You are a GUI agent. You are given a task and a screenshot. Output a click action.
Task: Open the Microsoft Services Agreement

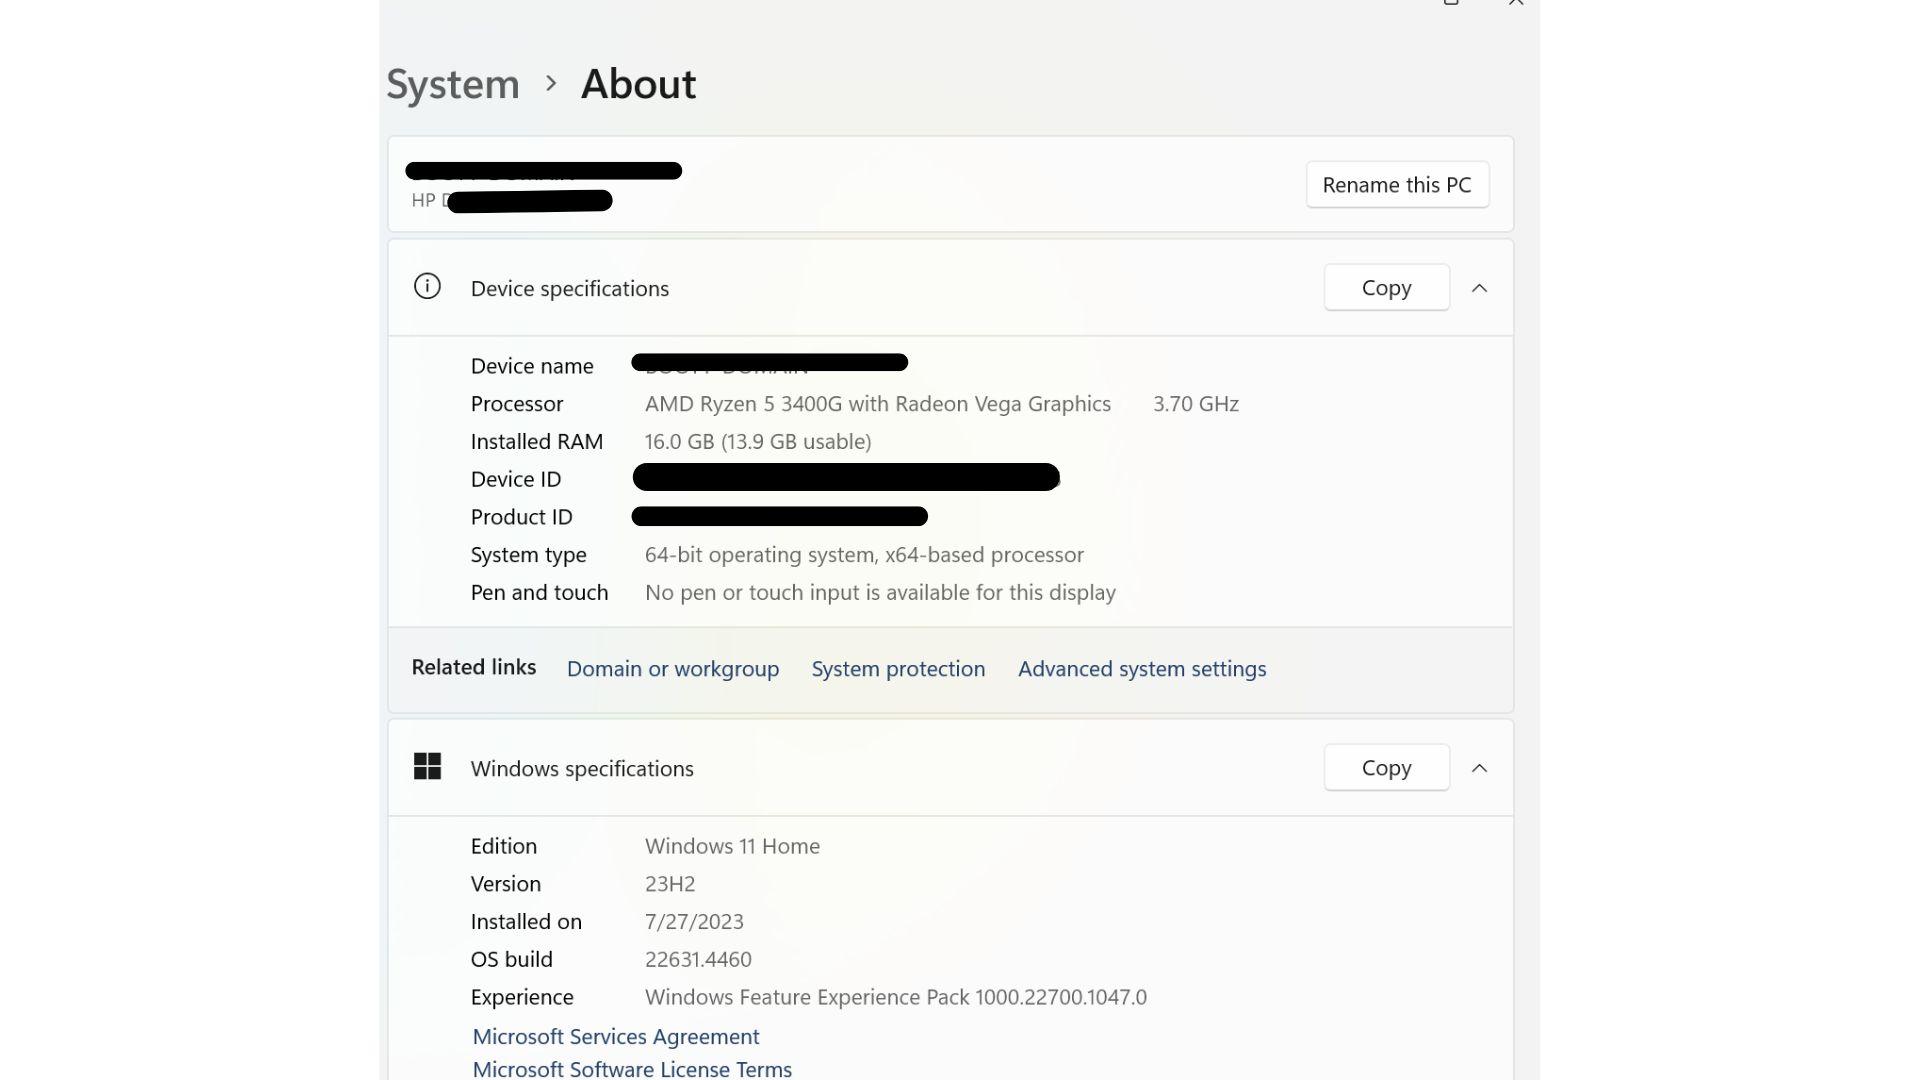coord(615,1037)
